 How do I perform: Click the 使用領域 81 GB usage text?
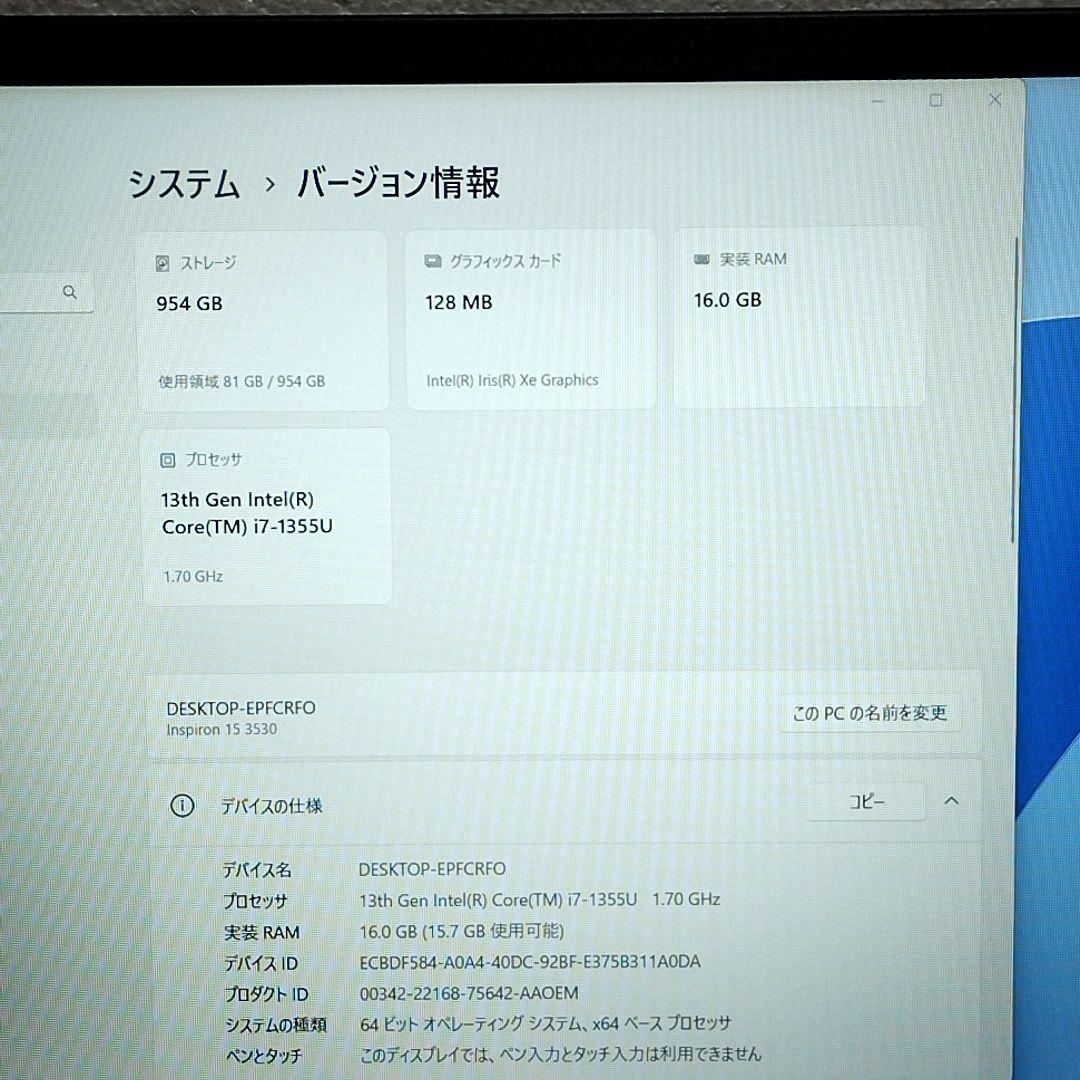click(243, 381)
